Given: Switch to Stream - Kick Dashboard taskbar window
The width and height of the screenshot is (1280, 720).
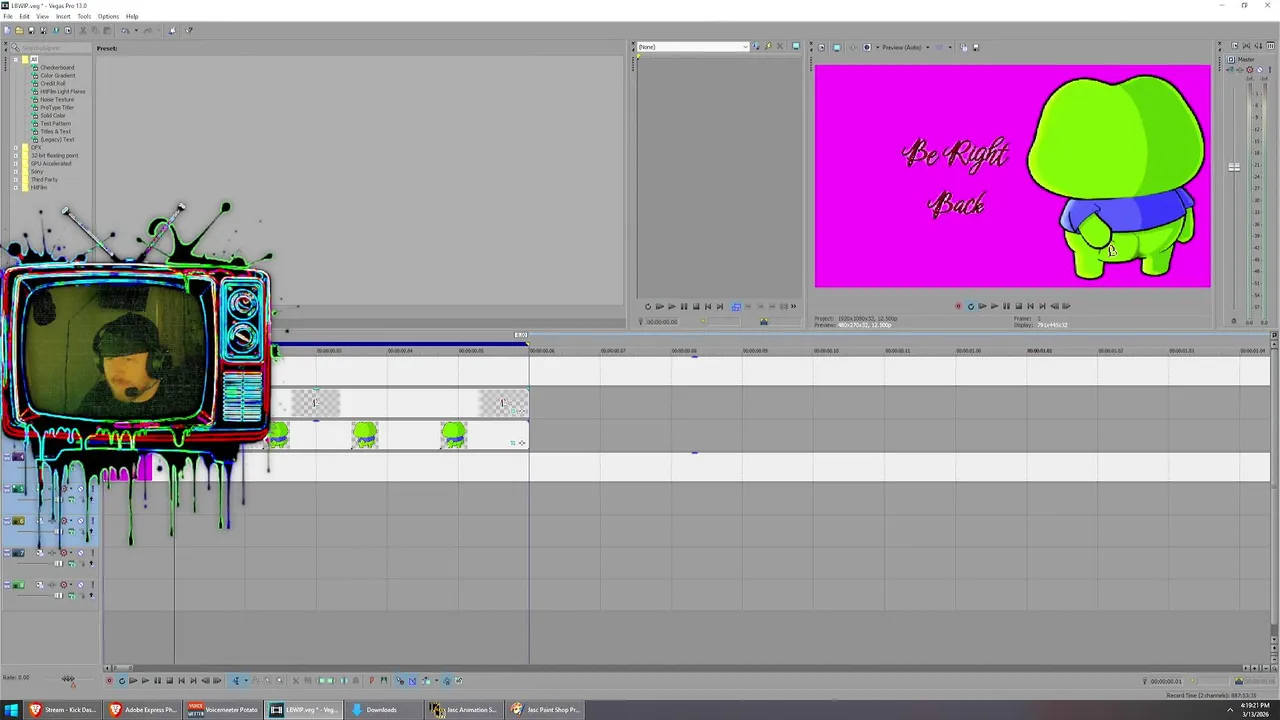Looking at the screenshot, I should pyautogui.click(x=63, y=710).
